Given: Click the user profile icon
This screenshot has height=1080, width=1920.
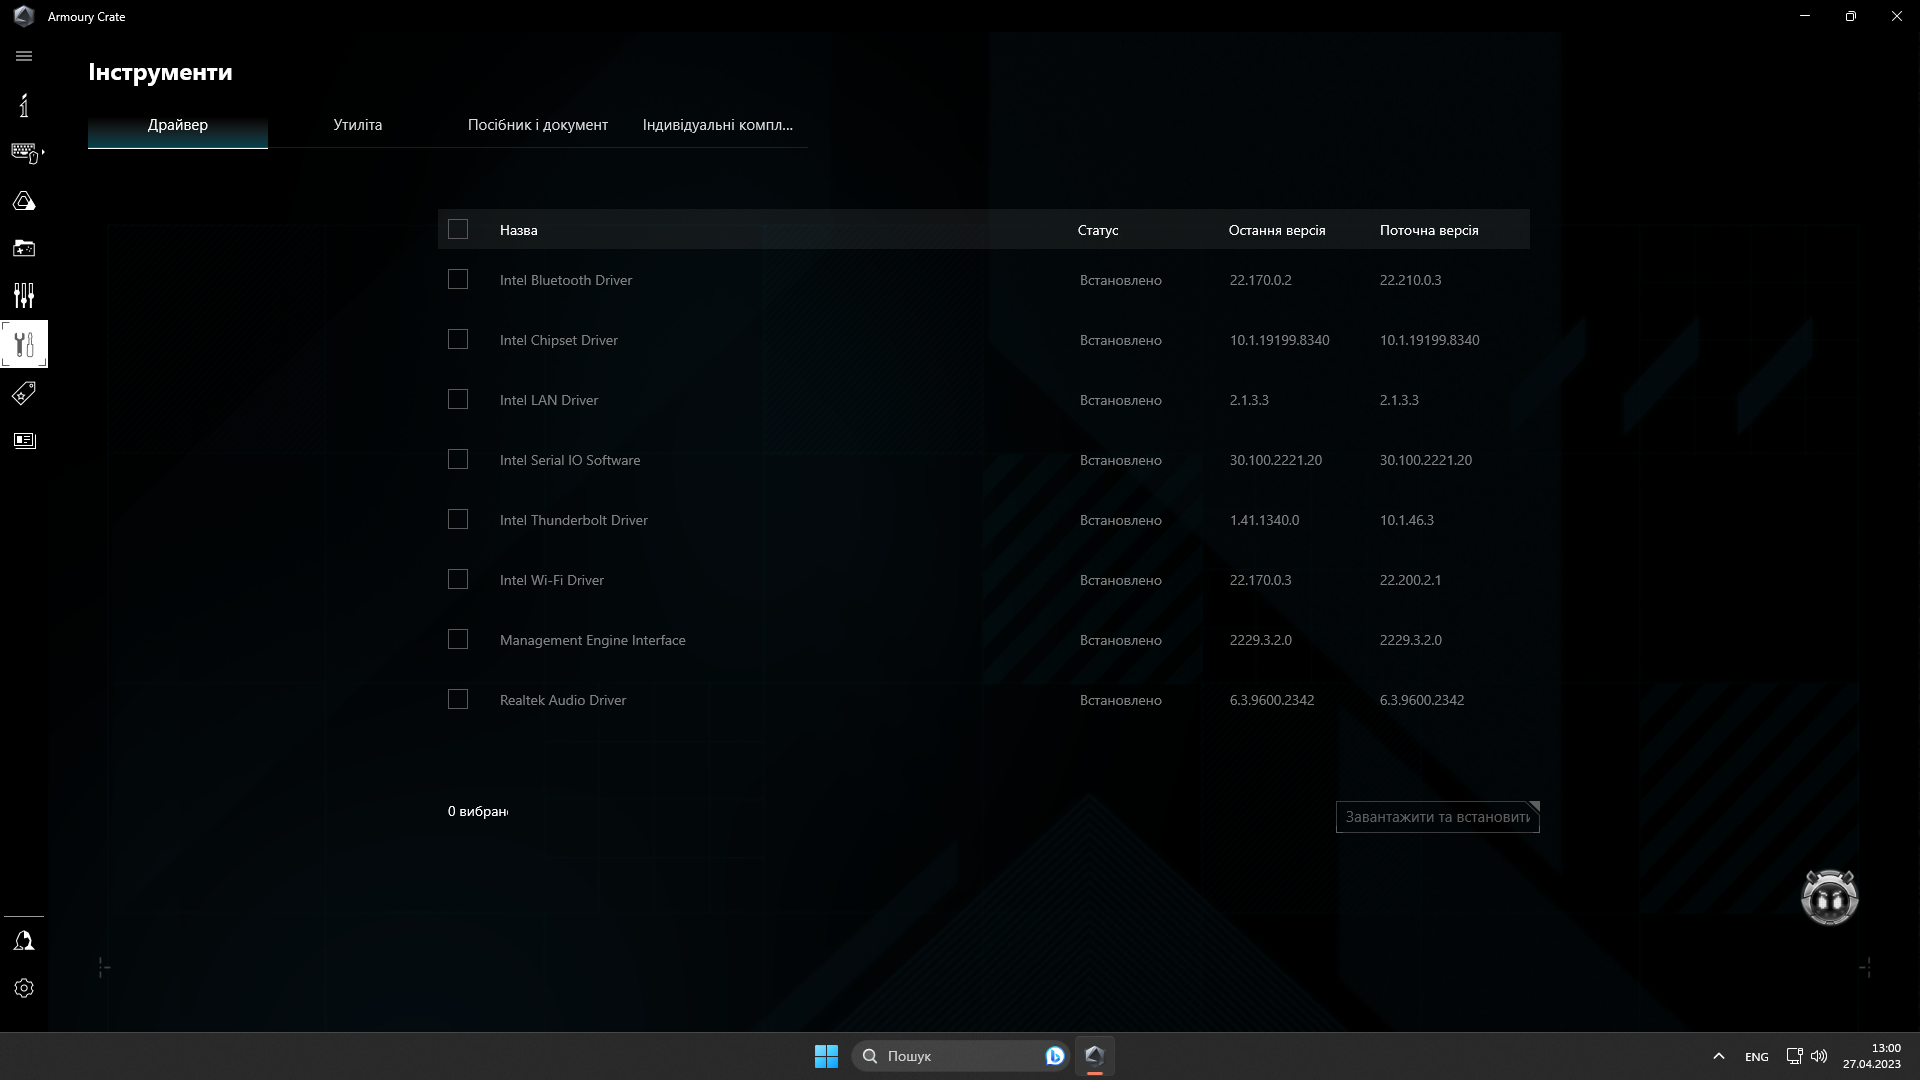Looking at the screenshot, I should tap(24, 940).
